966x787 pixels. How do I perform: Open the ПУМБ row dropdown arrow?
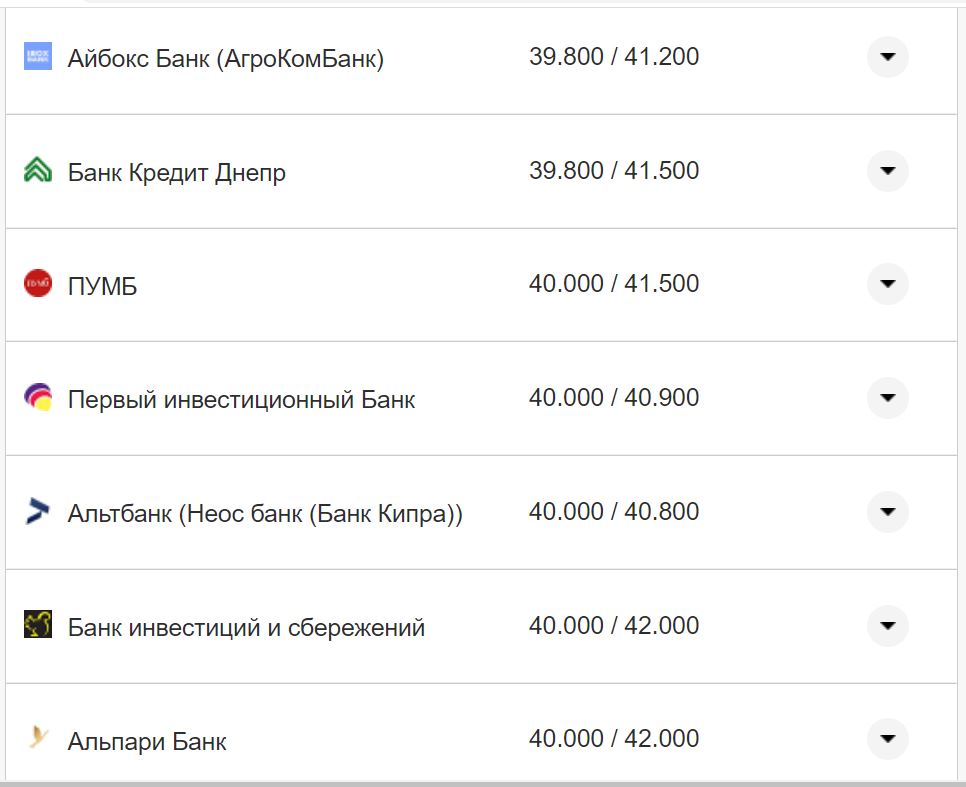point(887,284)
